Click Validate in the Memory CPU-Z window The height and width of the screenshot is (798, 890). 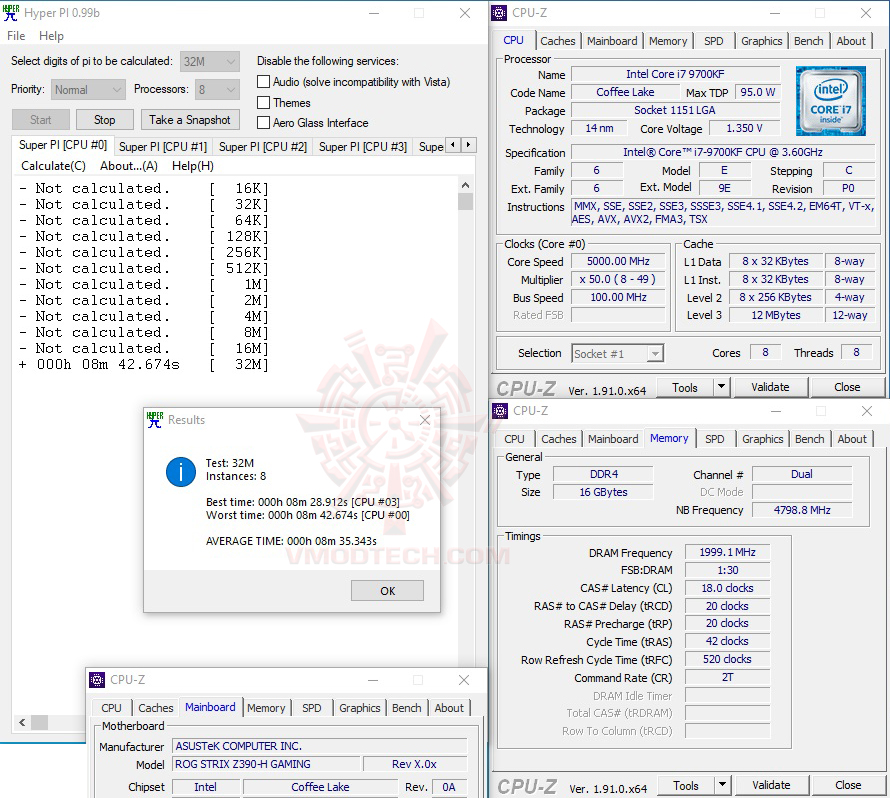771,785
